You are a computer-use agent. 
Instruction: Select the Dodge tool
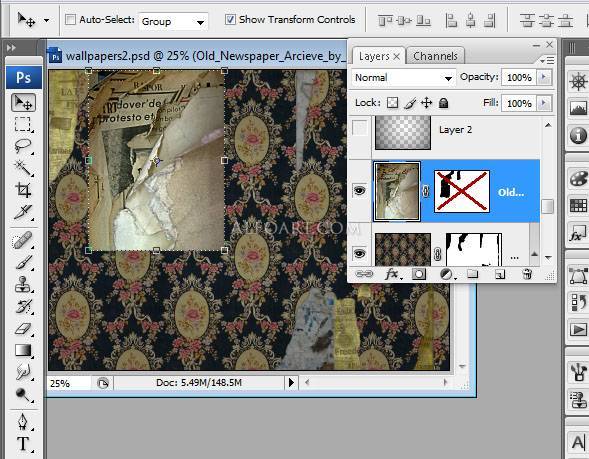tap(23, 394)
